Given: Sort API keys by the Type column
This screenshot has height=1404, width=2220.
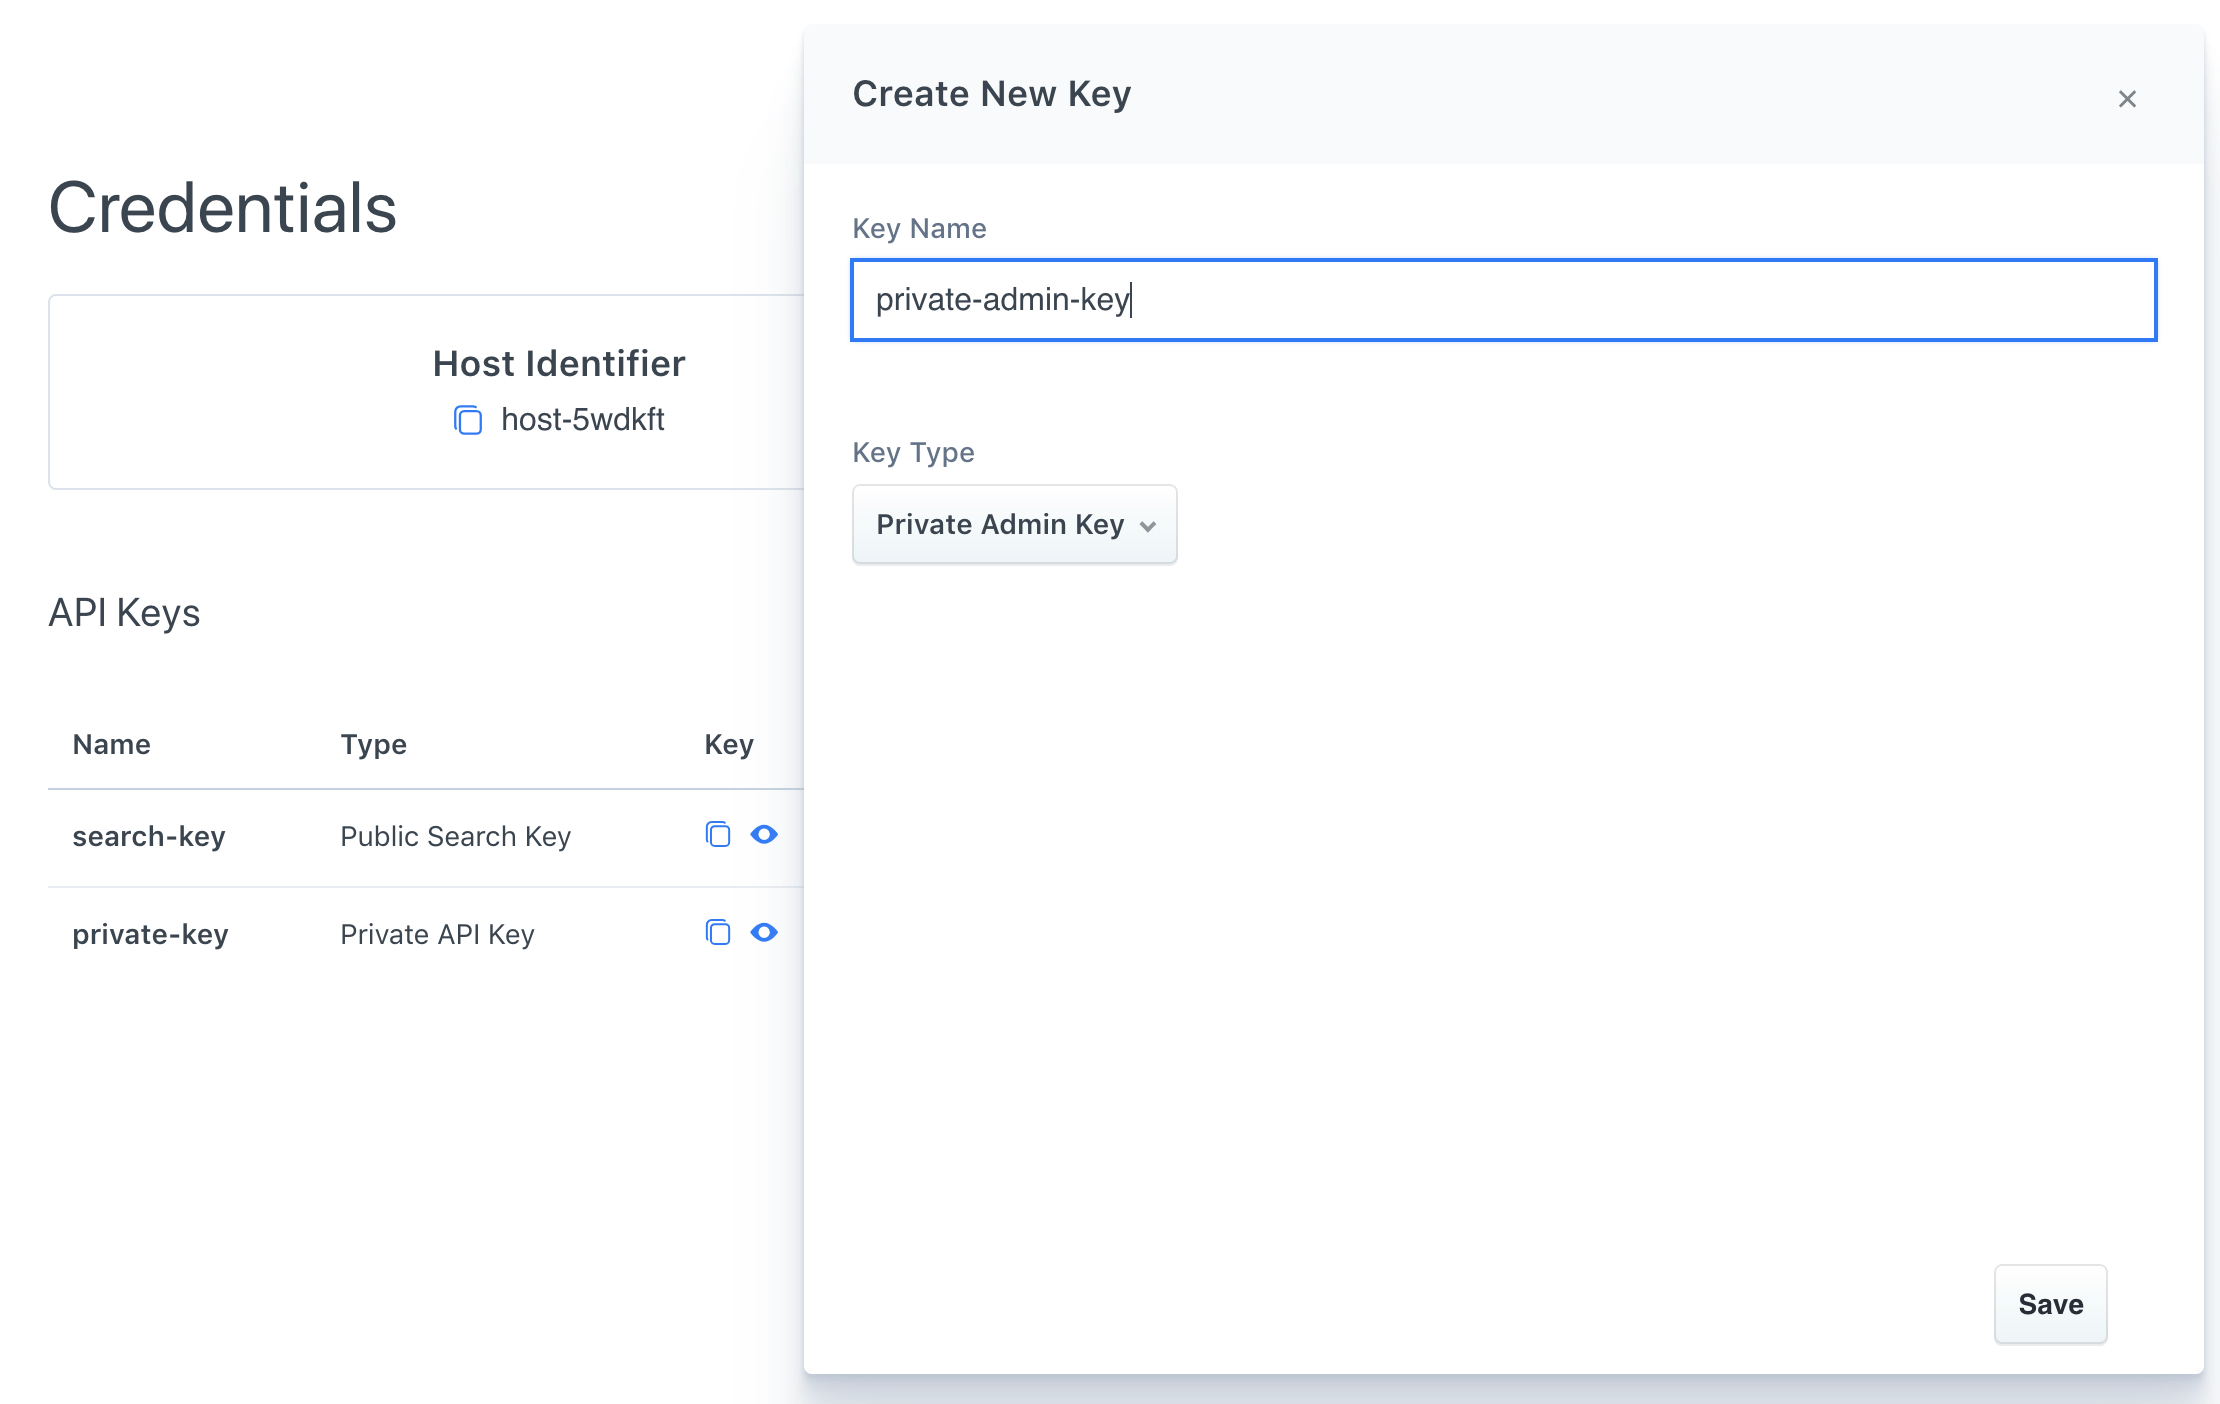Looking at the screenshot, I should click(372, 744).
